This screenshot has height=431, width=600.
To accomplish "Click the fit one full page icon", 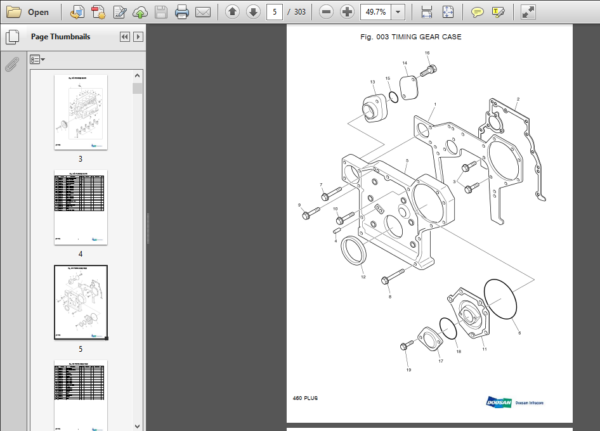I will (448, 12).
